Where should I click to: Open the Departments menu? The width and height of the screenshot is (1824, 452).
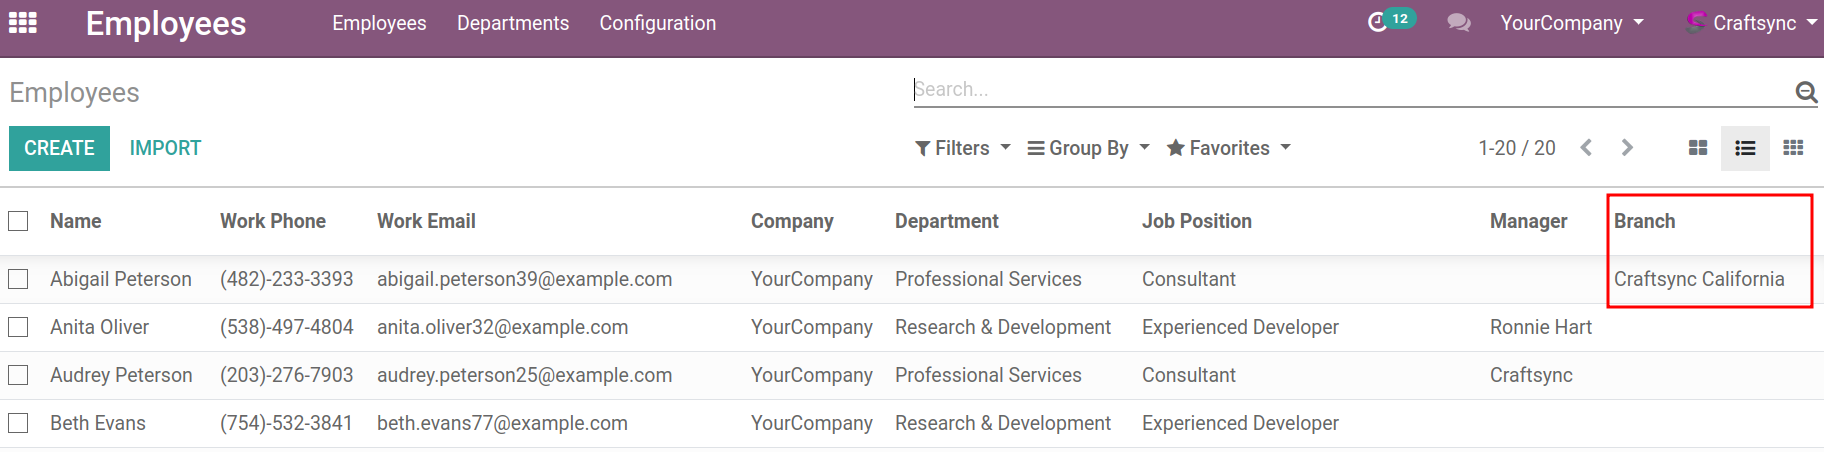[x=513, y=23]
